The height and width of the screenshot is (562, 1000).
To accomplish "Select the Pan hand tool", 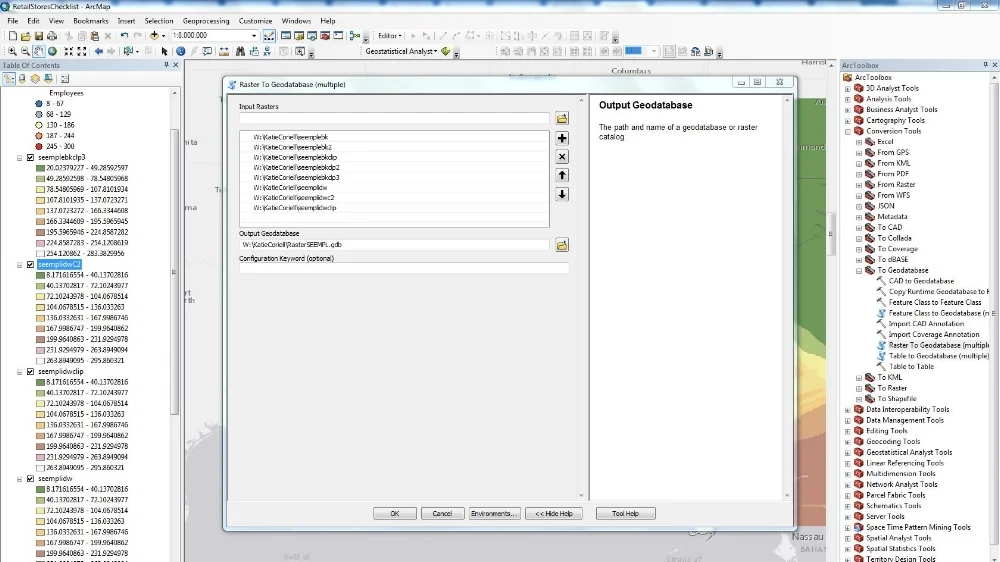I will pyautogui.click(x=39, y=52).
